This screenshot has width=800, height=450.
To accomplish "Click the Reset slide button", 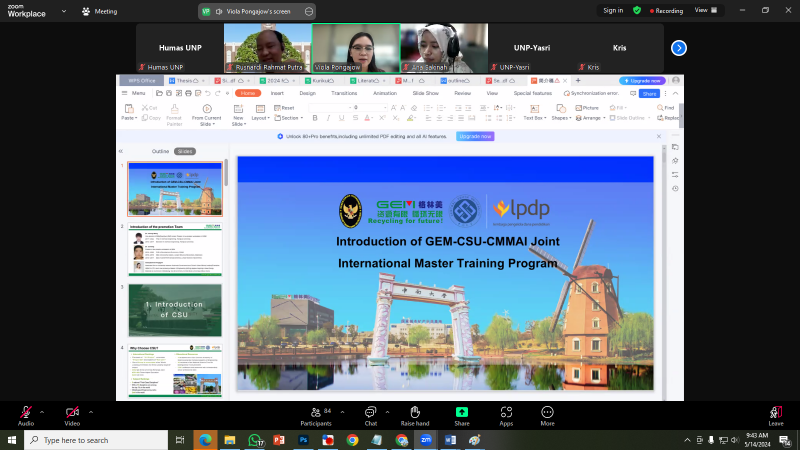I will (x=284, y=108).
